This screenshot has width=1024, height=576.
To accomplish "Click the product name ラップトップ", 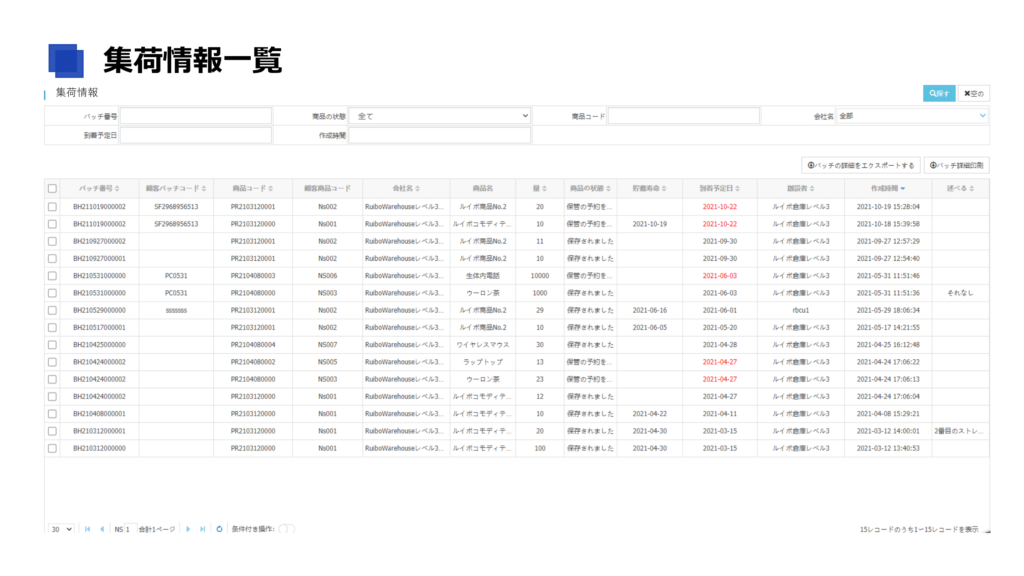I will (483, 362).
